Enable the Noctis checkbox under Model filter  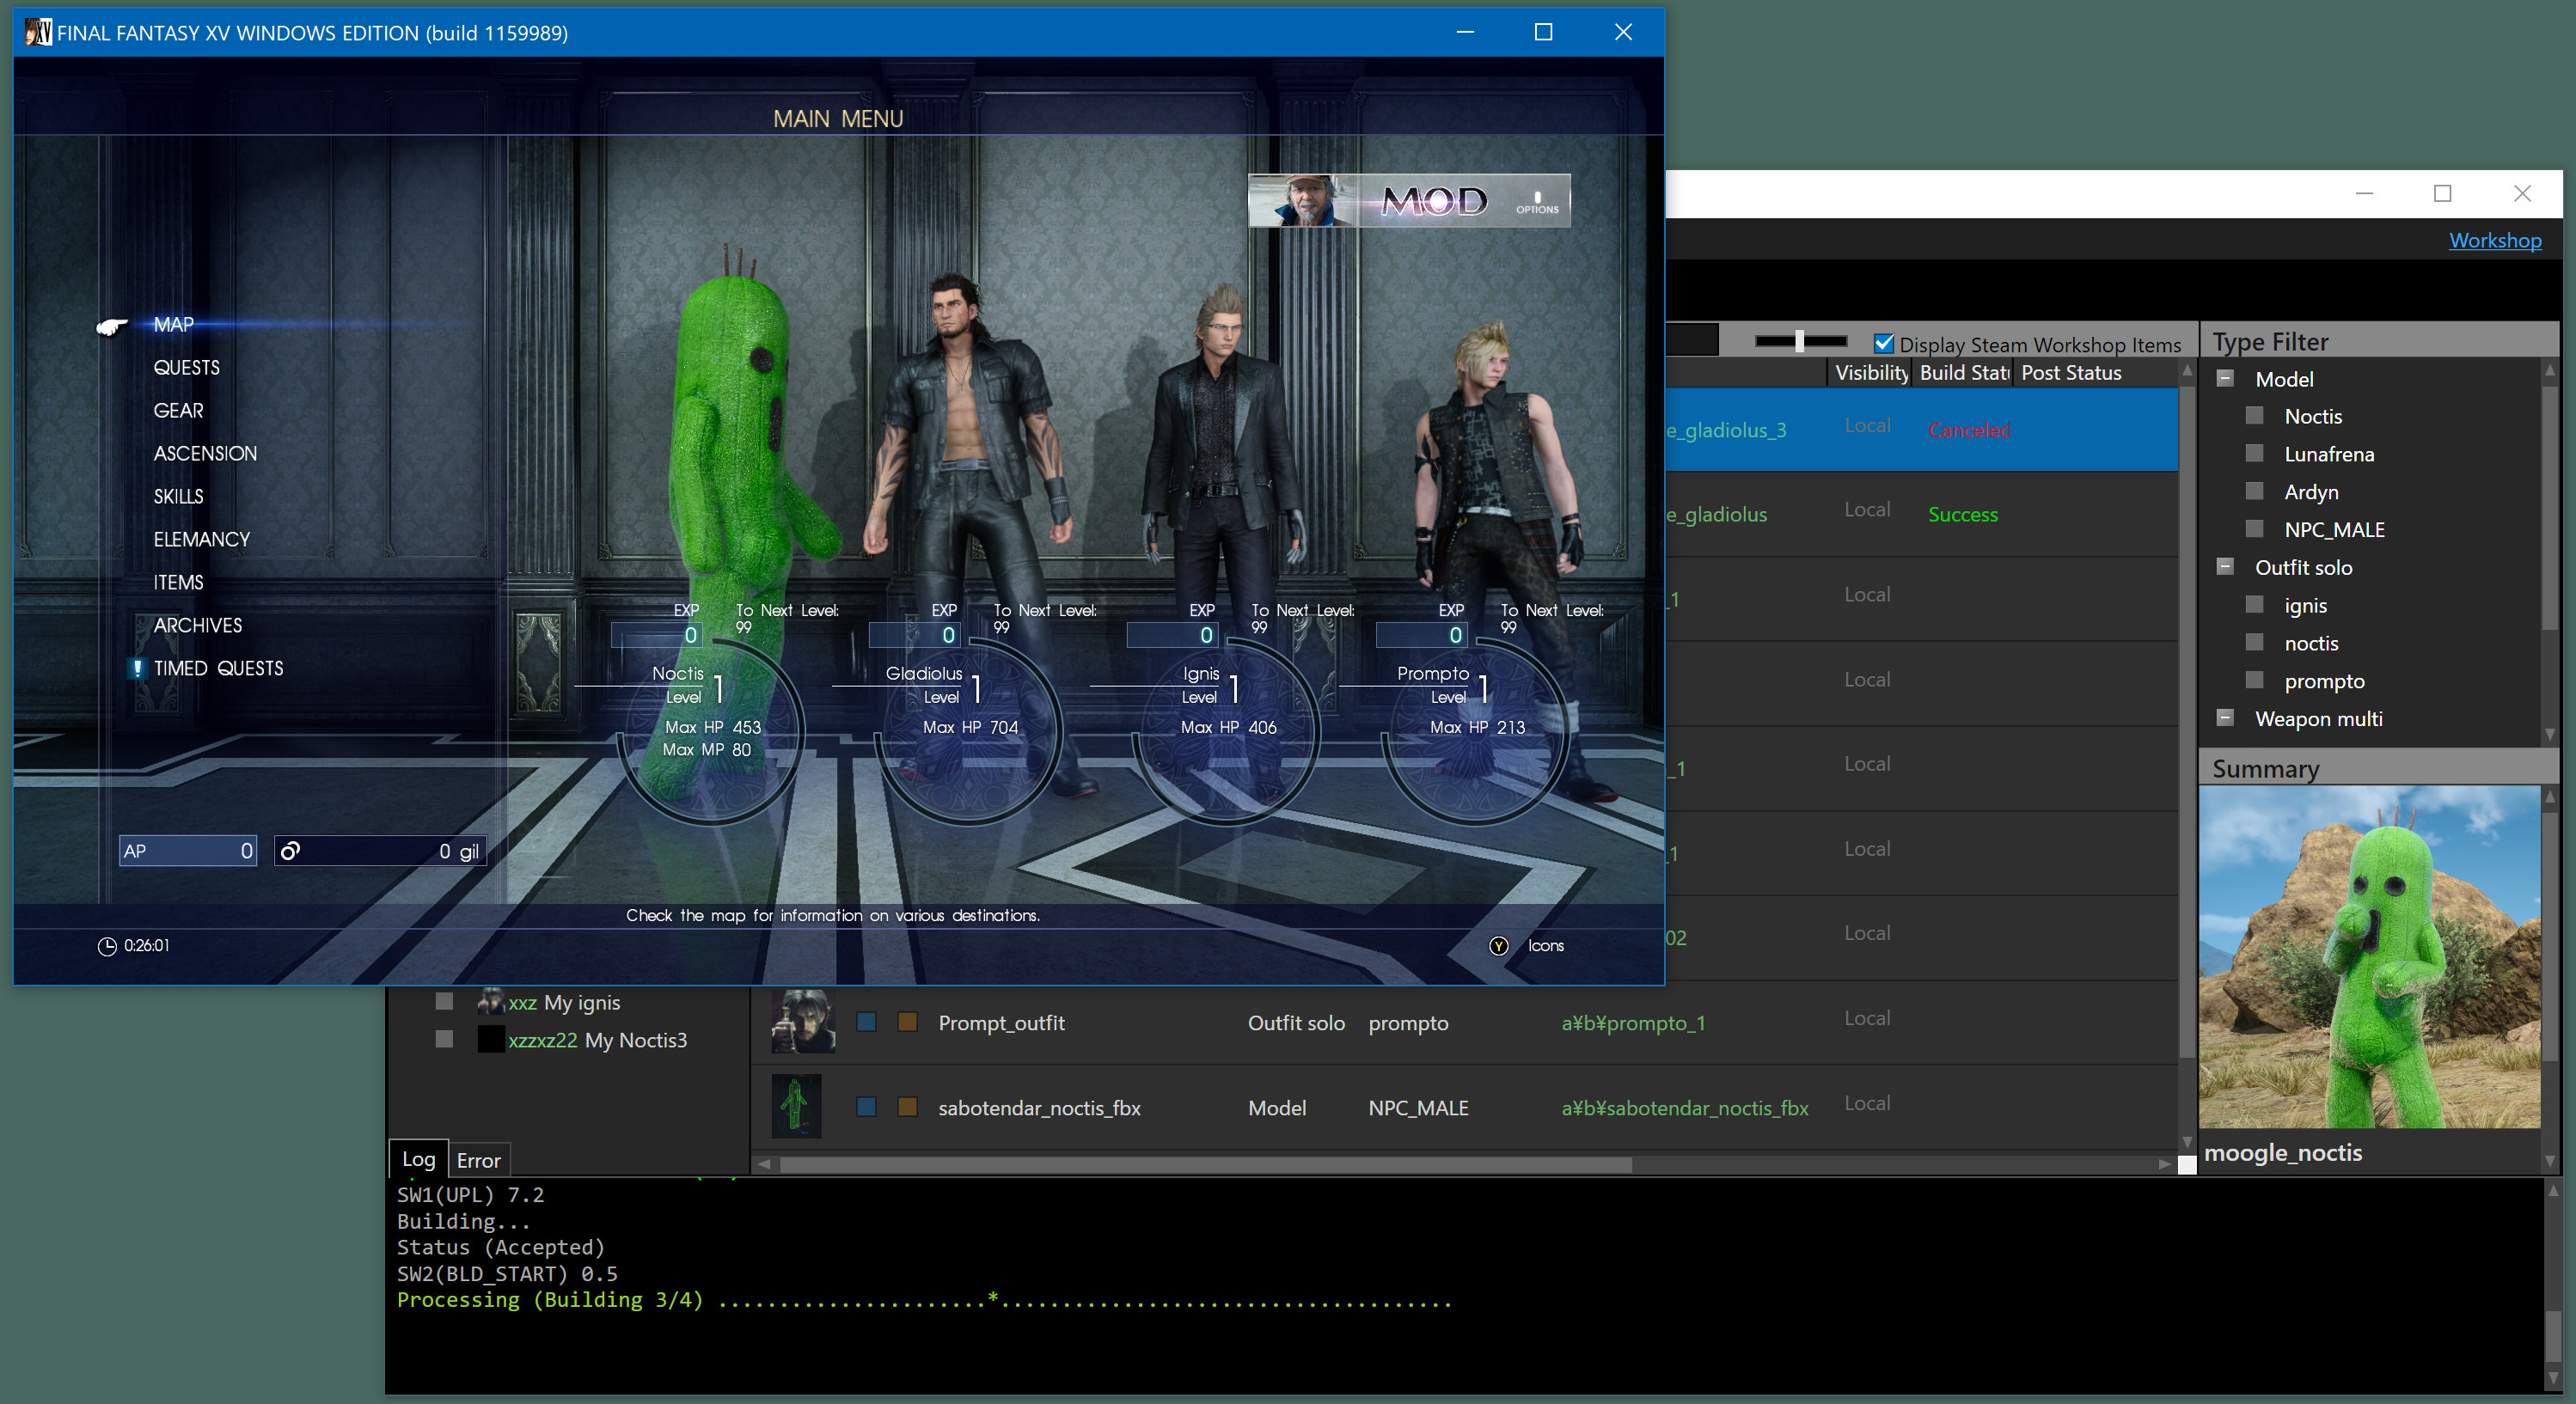coord(2254,415)
